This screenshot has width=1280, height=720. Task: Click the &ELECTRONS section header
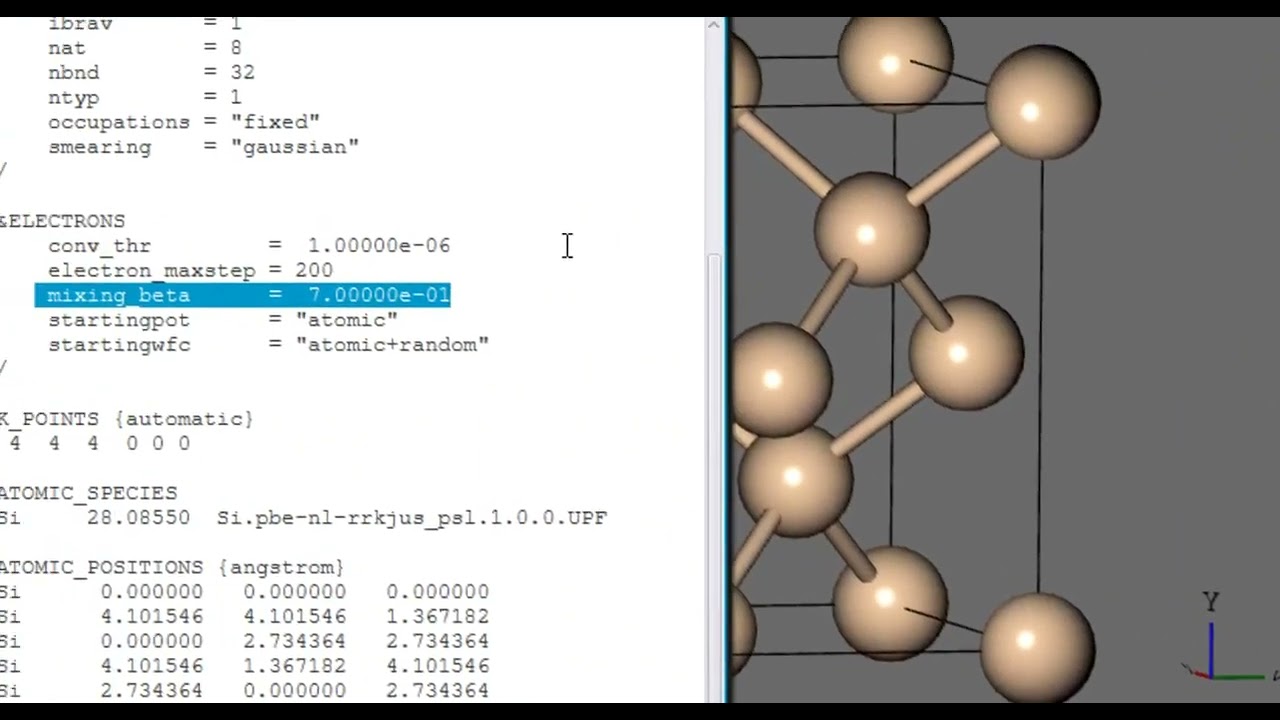(x=62, y=221)
